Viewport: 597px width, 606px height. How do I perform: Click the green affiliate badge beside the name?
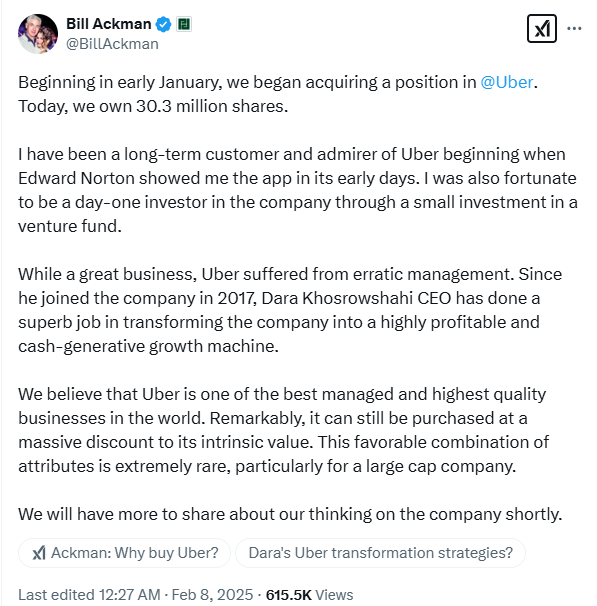coord(184,24)
